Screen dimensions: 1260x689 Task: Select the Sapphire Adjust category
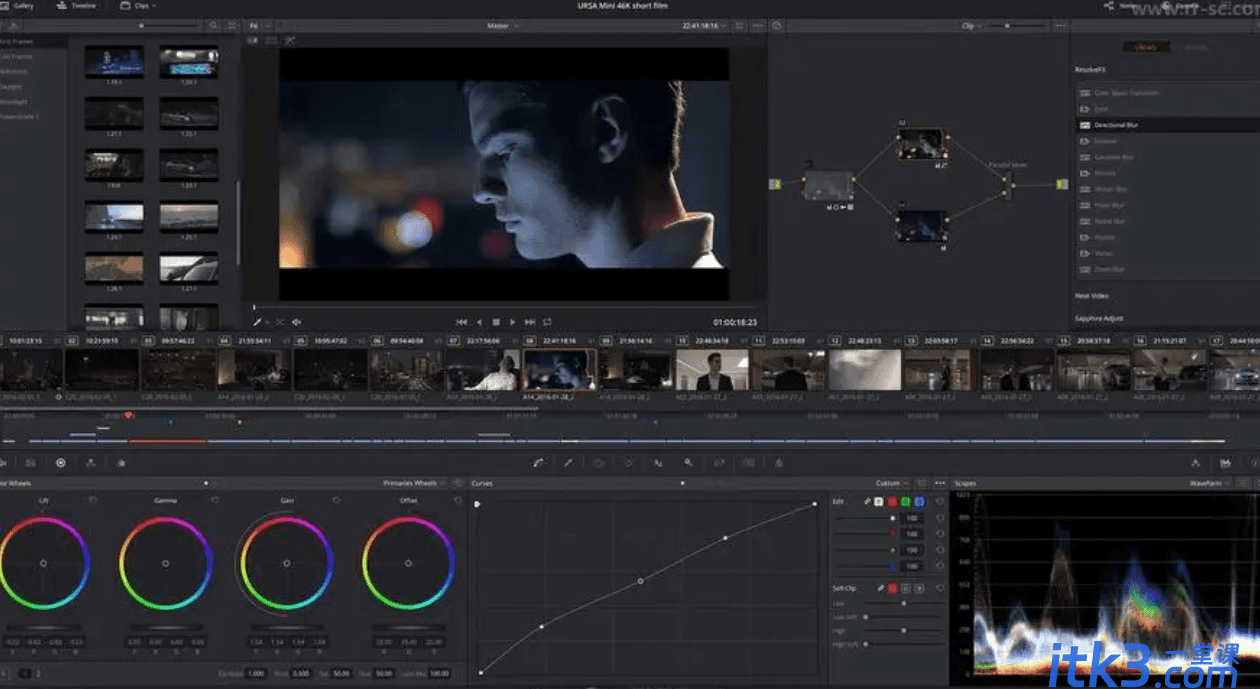[1099, 318]
